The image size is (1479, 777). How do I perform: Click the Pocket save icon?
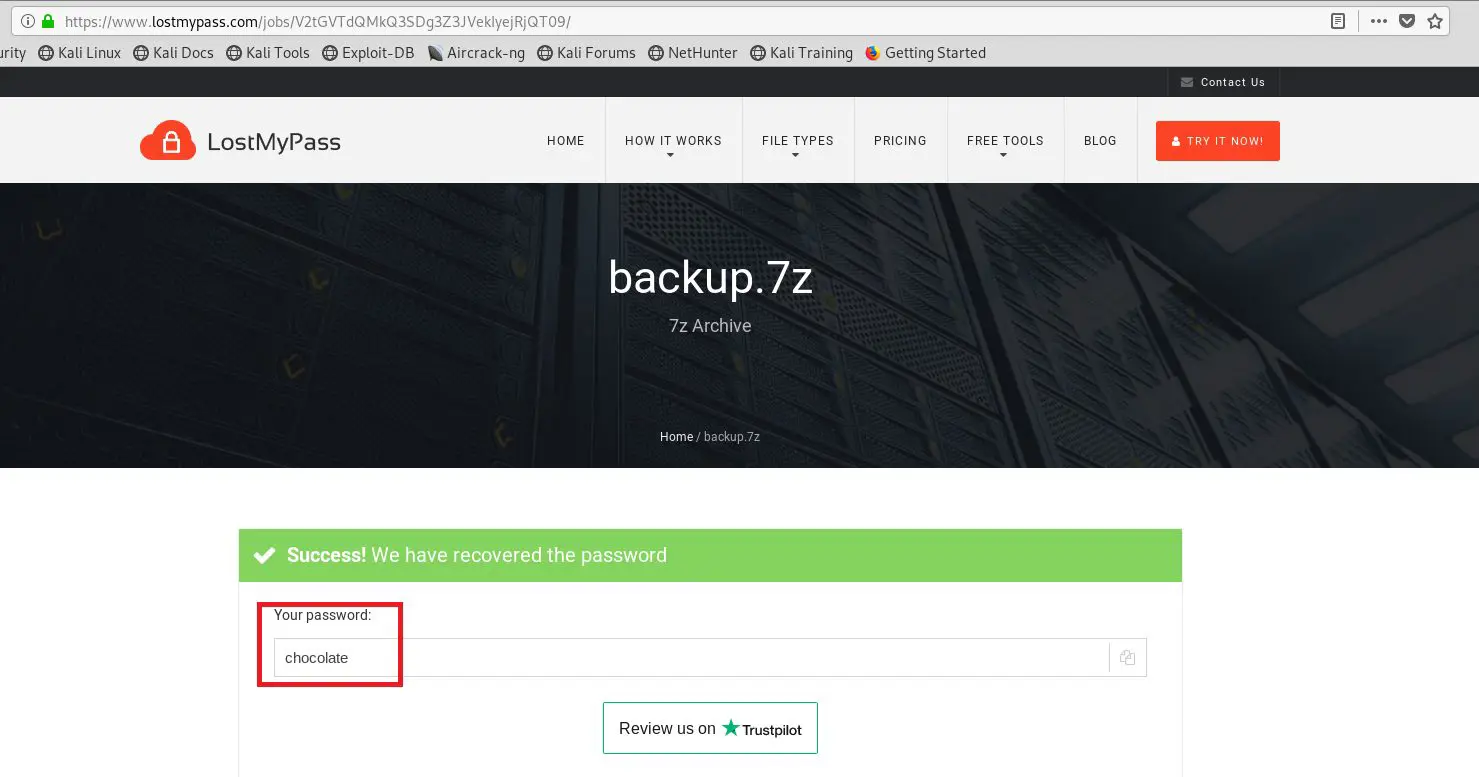[x=1407, y=21]
